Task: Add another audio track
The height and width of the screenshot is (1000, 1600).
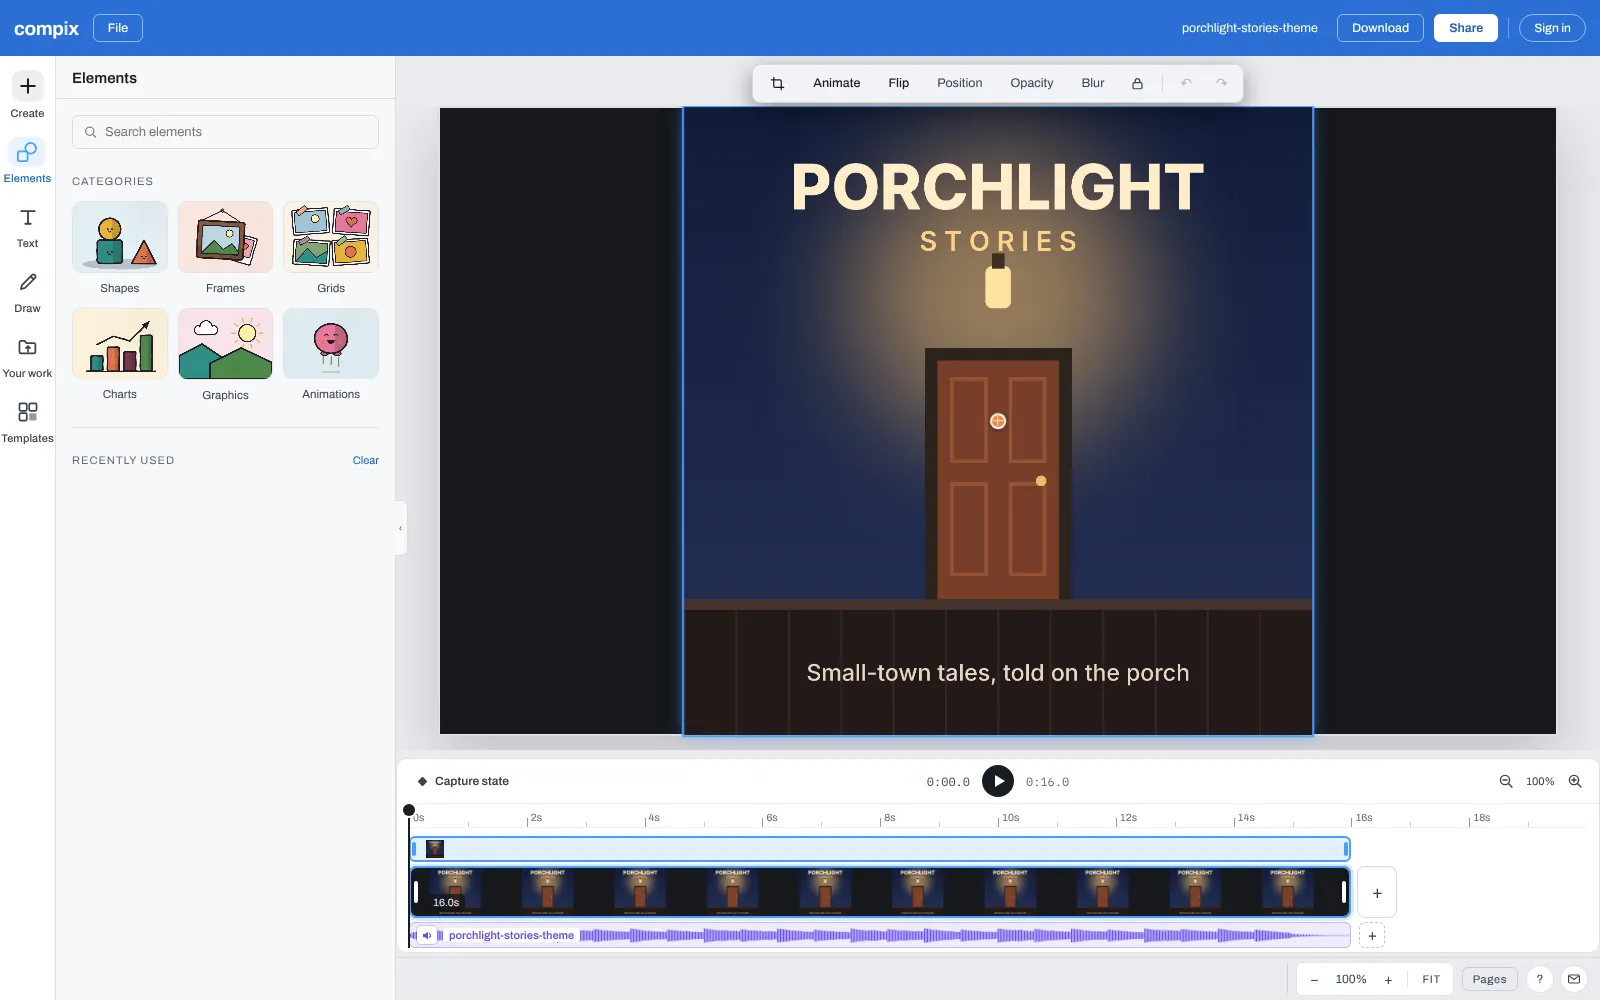Action: click(1372, 936)
